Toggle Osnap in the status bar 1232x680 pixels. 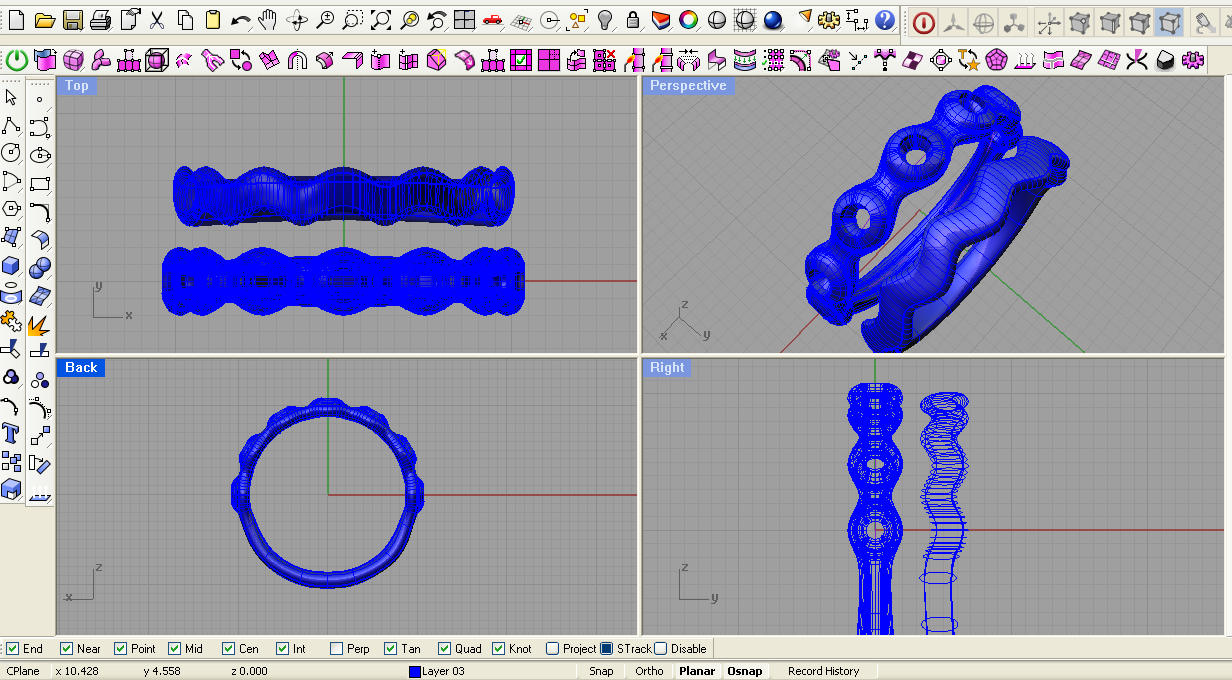tap(744, 671)
